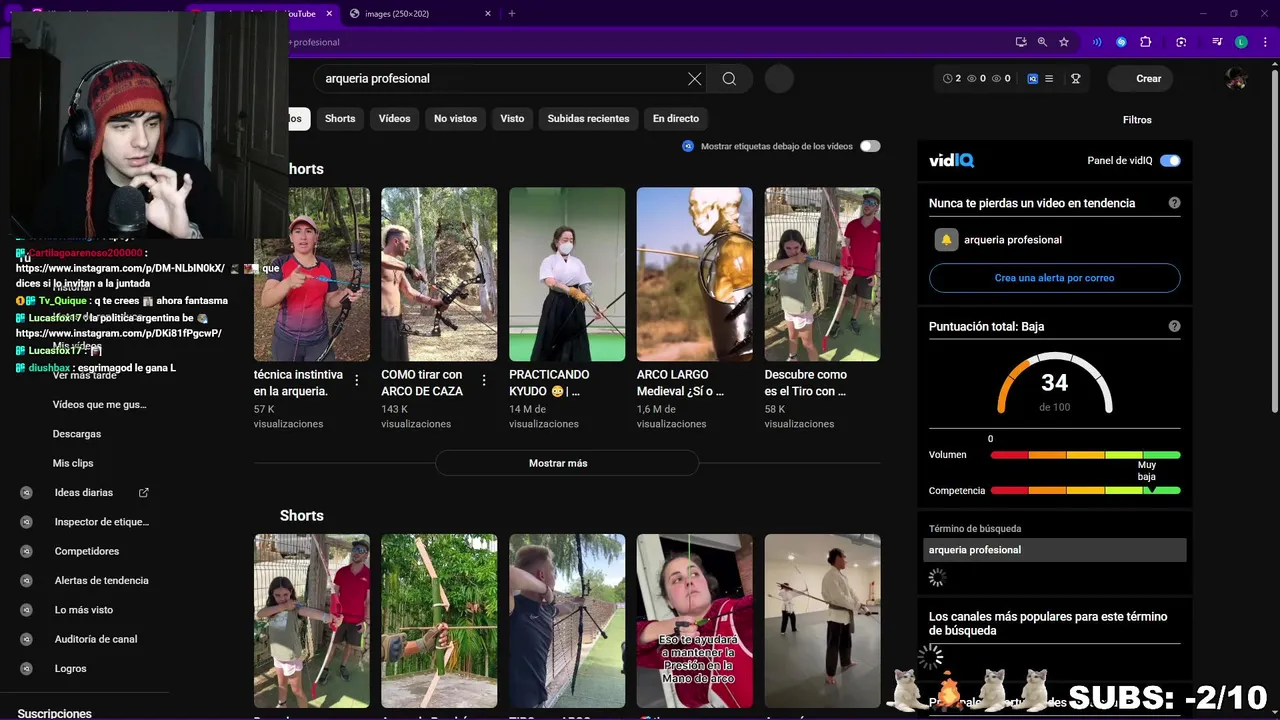Click the Suscripciones heading in sidebar

tap(55, 713)
